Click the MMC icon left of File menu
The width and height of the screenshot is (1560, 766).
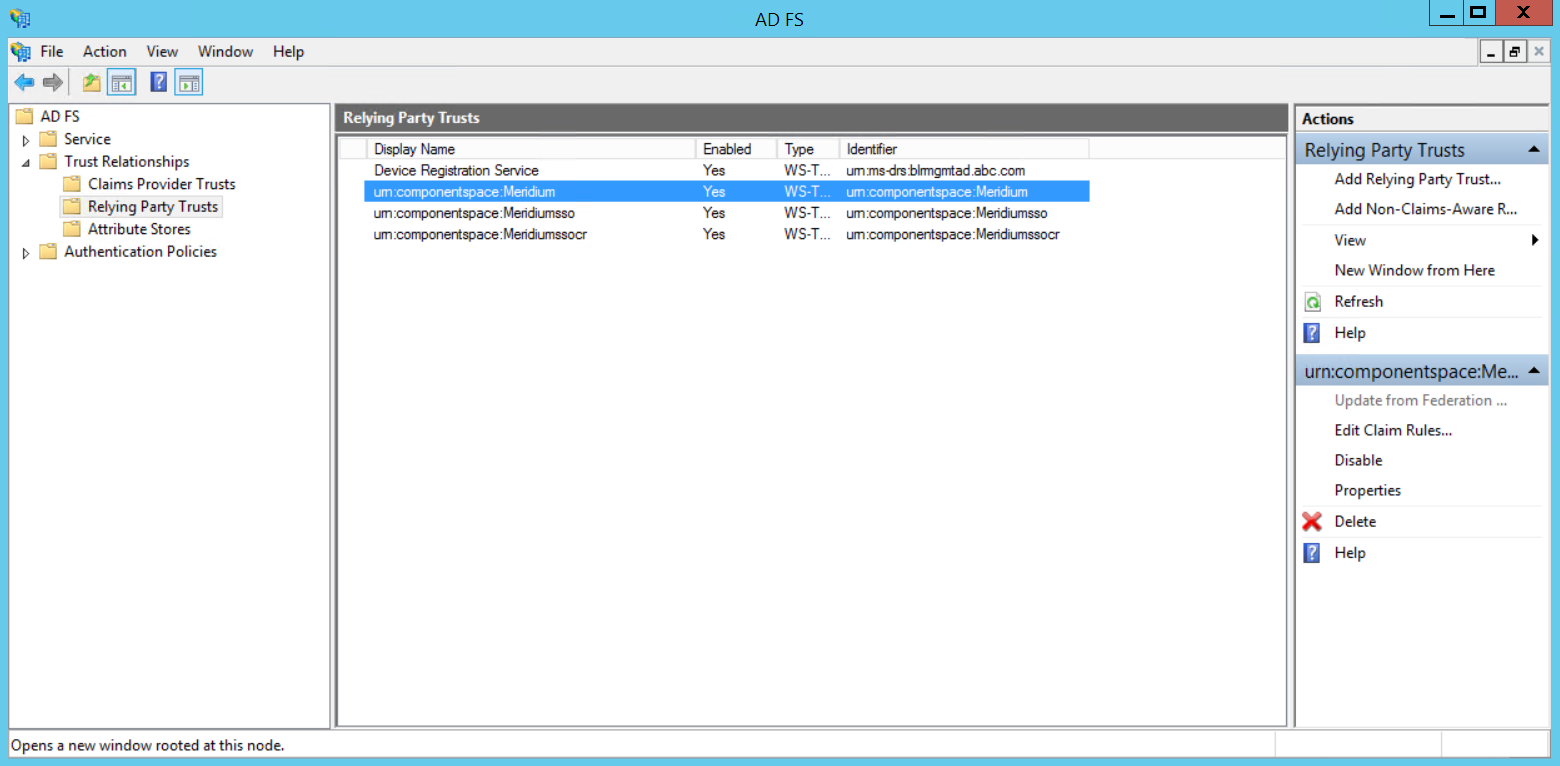pyautogui.click(x=20, y=51)
